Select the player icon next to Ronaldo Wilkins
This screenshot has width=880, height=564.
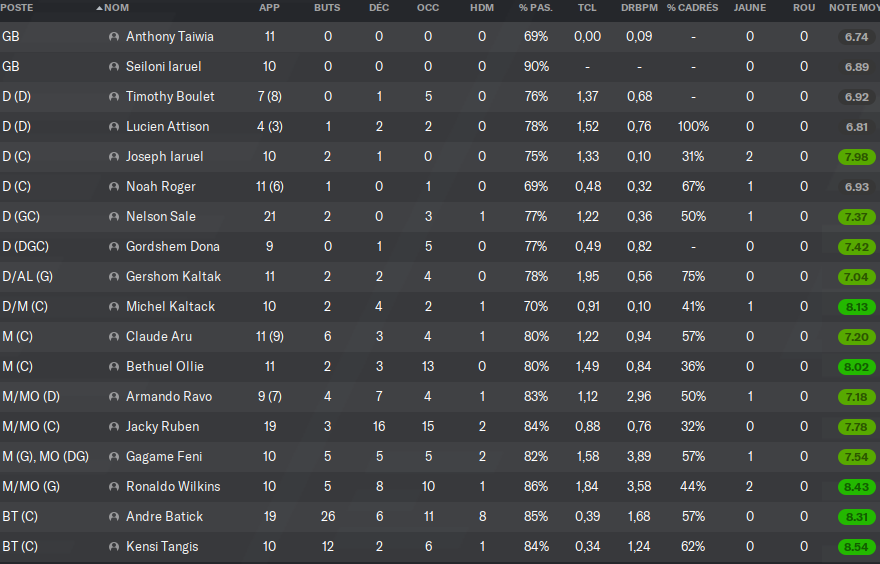click(114, 487)
